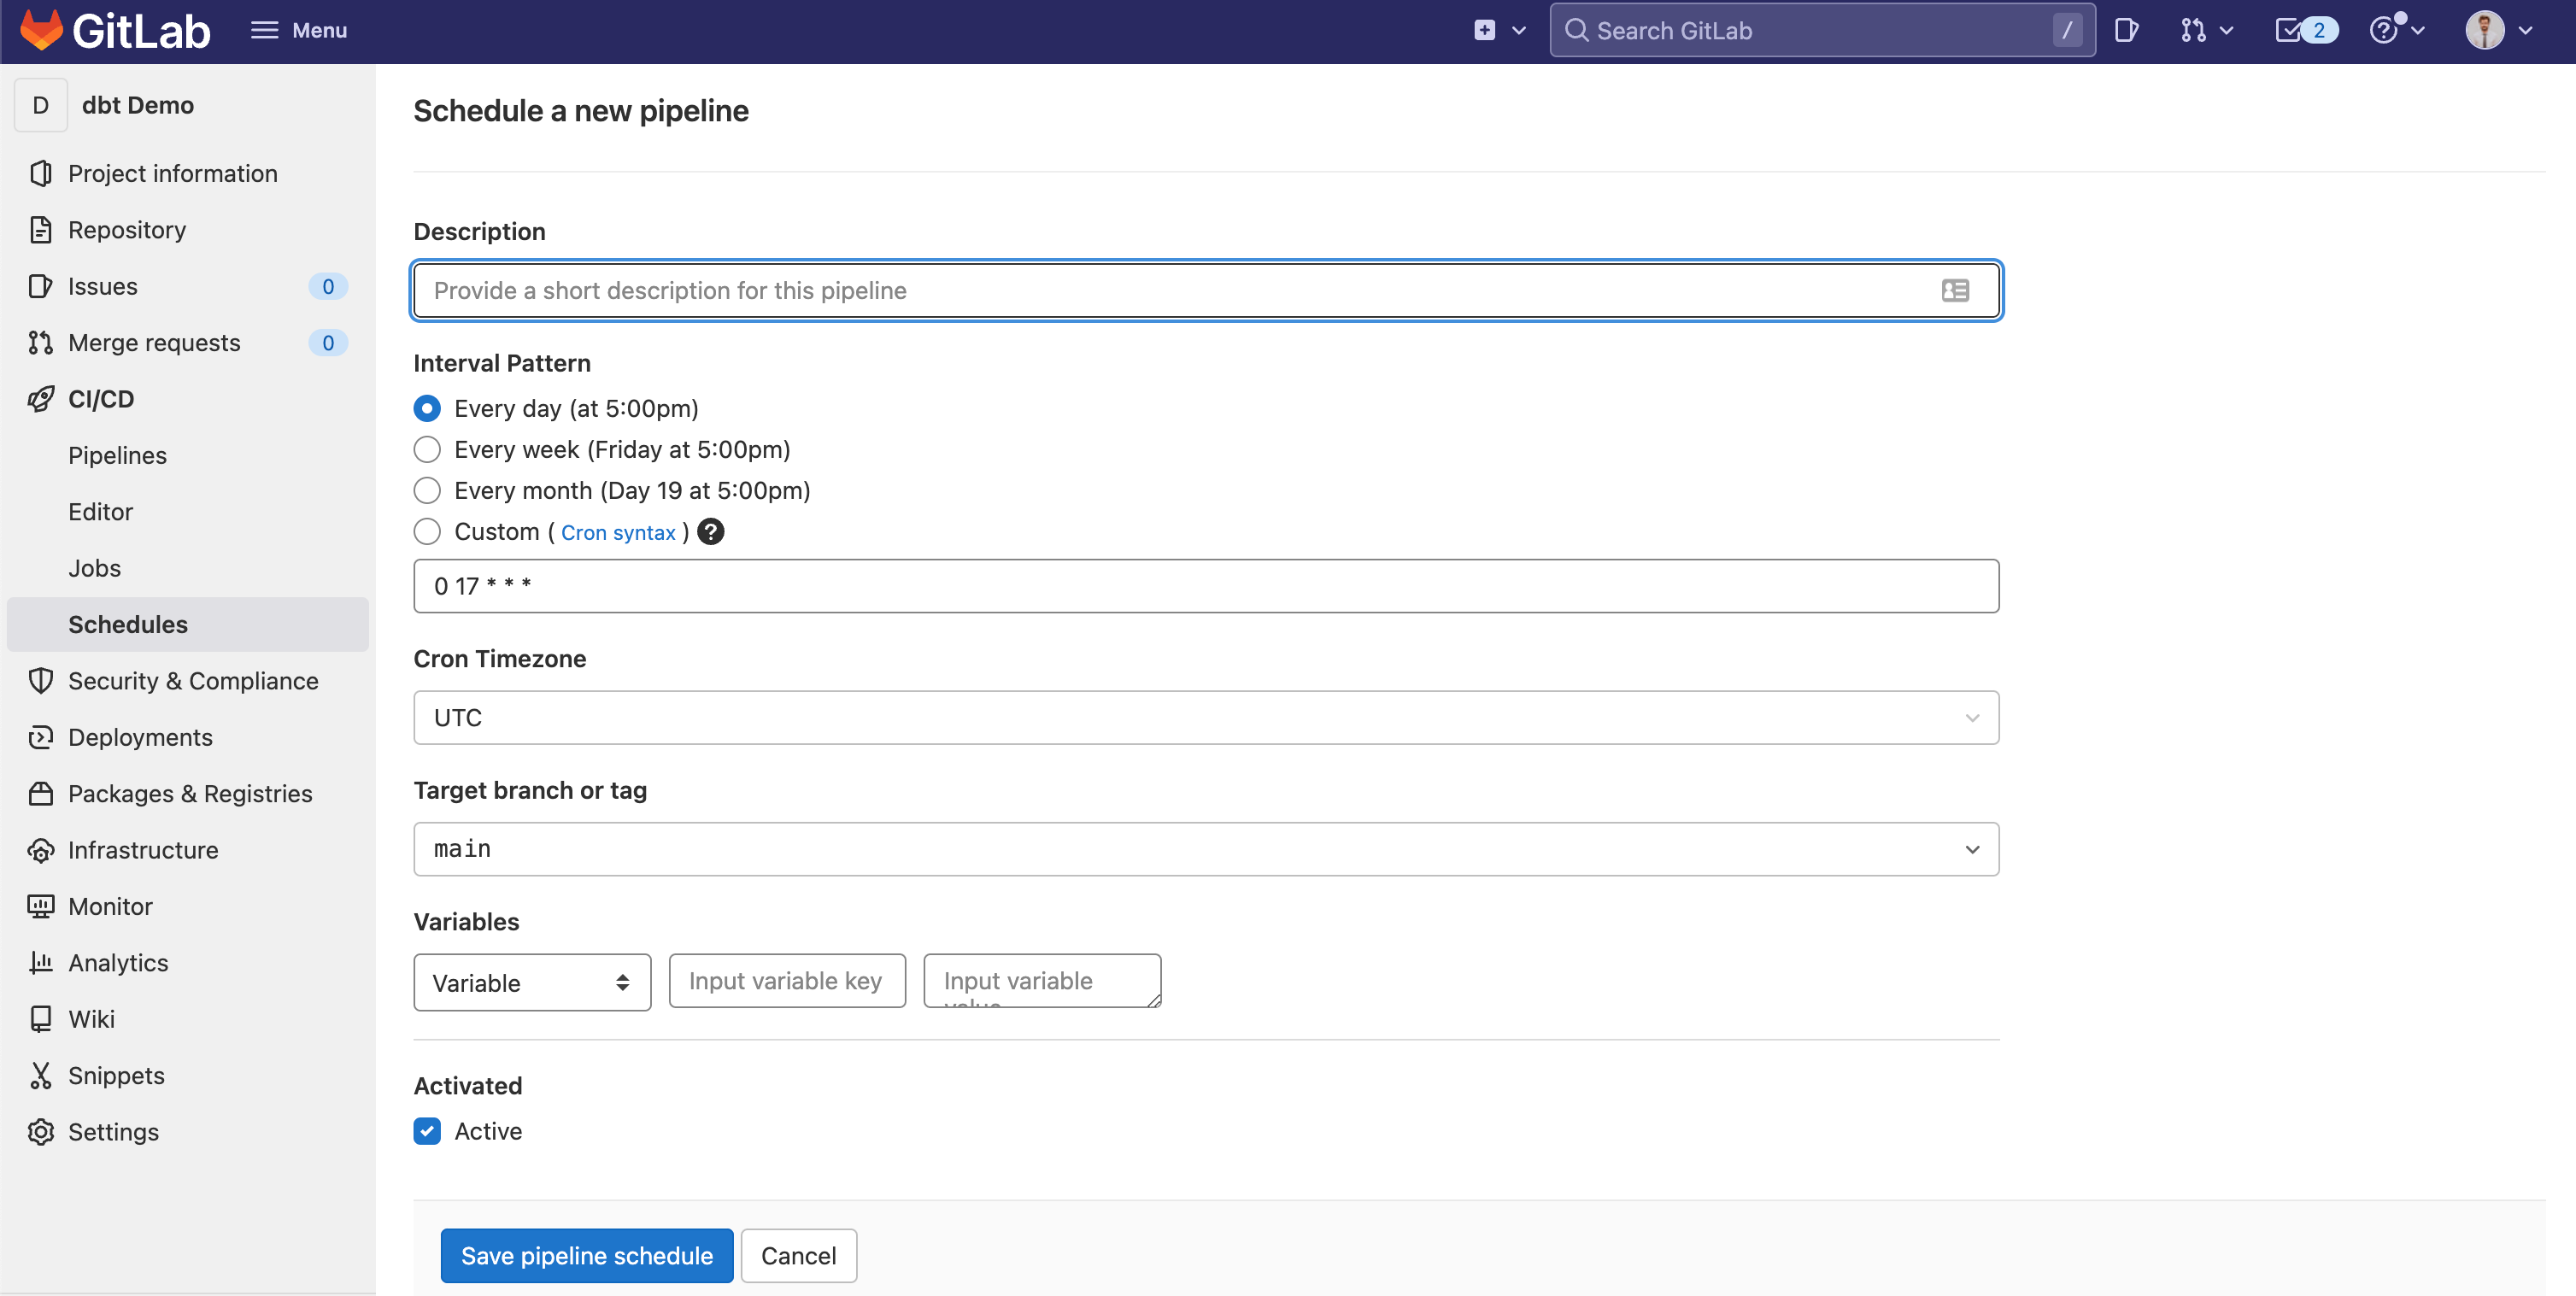This screenshot has width=2576, height=1296.
Task: Expand the Cron Timezone UTC dropdown
Action: 1206,718
